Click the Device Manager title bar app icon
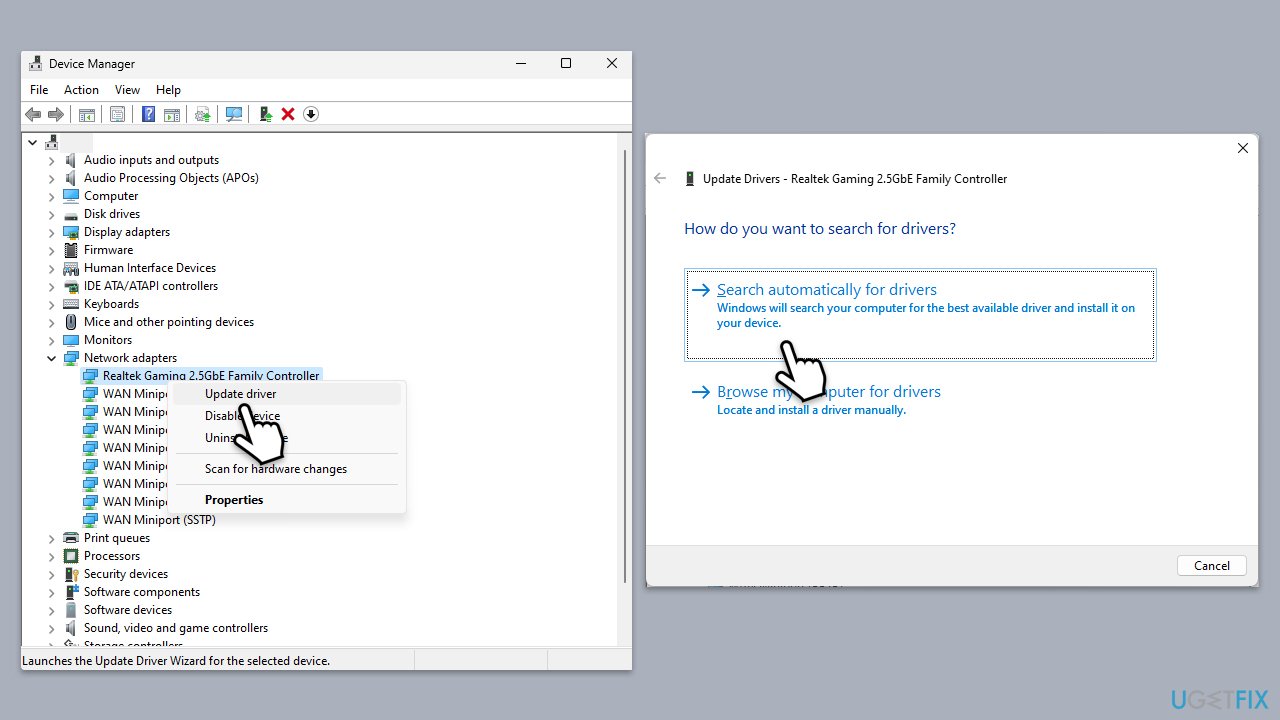This screenshot has height=720, width=1280. 36,63
